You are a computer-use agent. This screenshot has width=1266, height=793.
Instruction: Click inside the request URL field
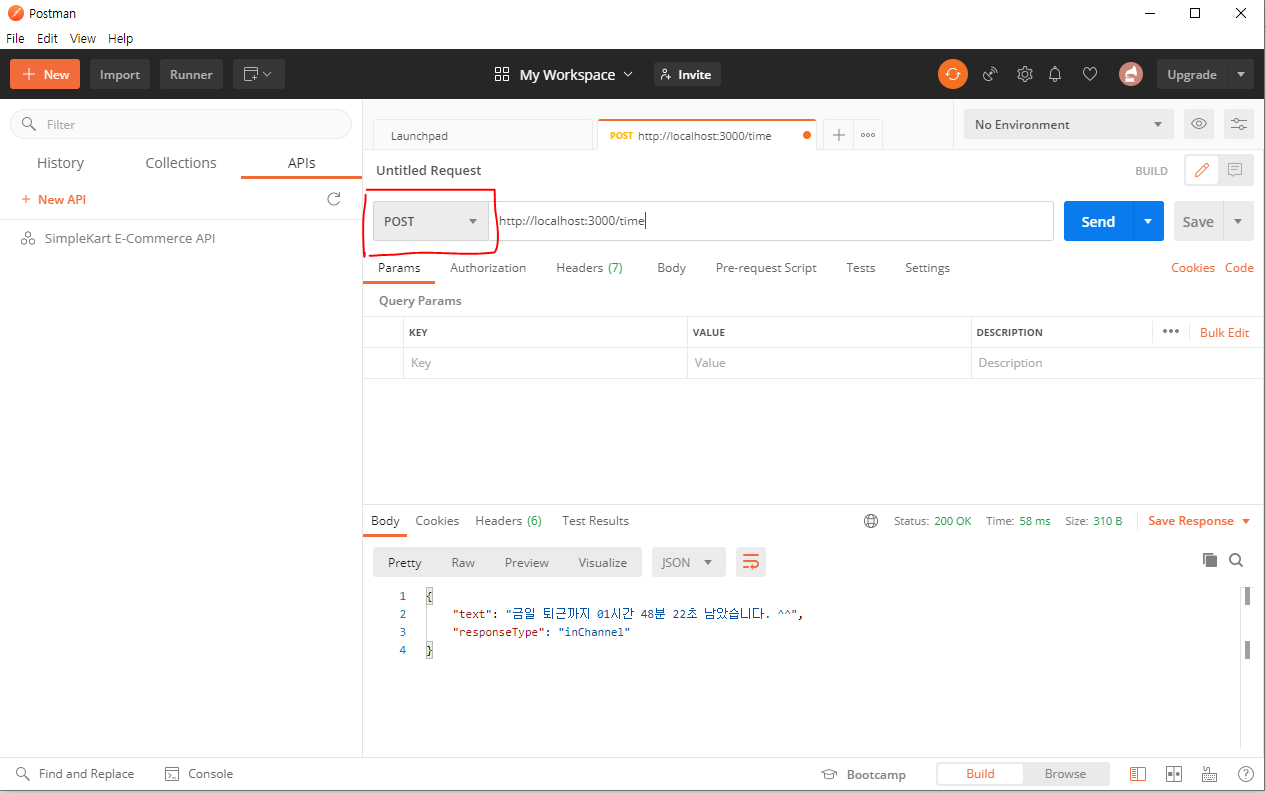tap(700, 221)
